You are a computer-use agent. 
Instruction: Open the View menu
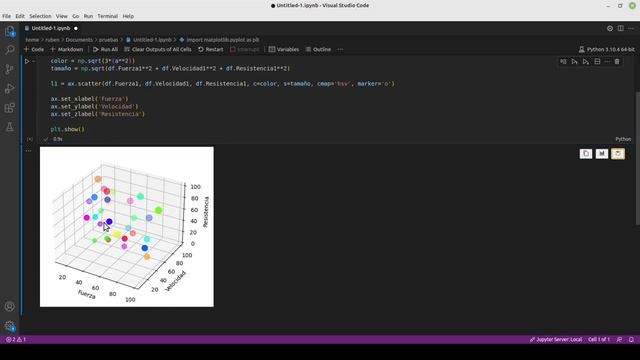pos(62,16)
